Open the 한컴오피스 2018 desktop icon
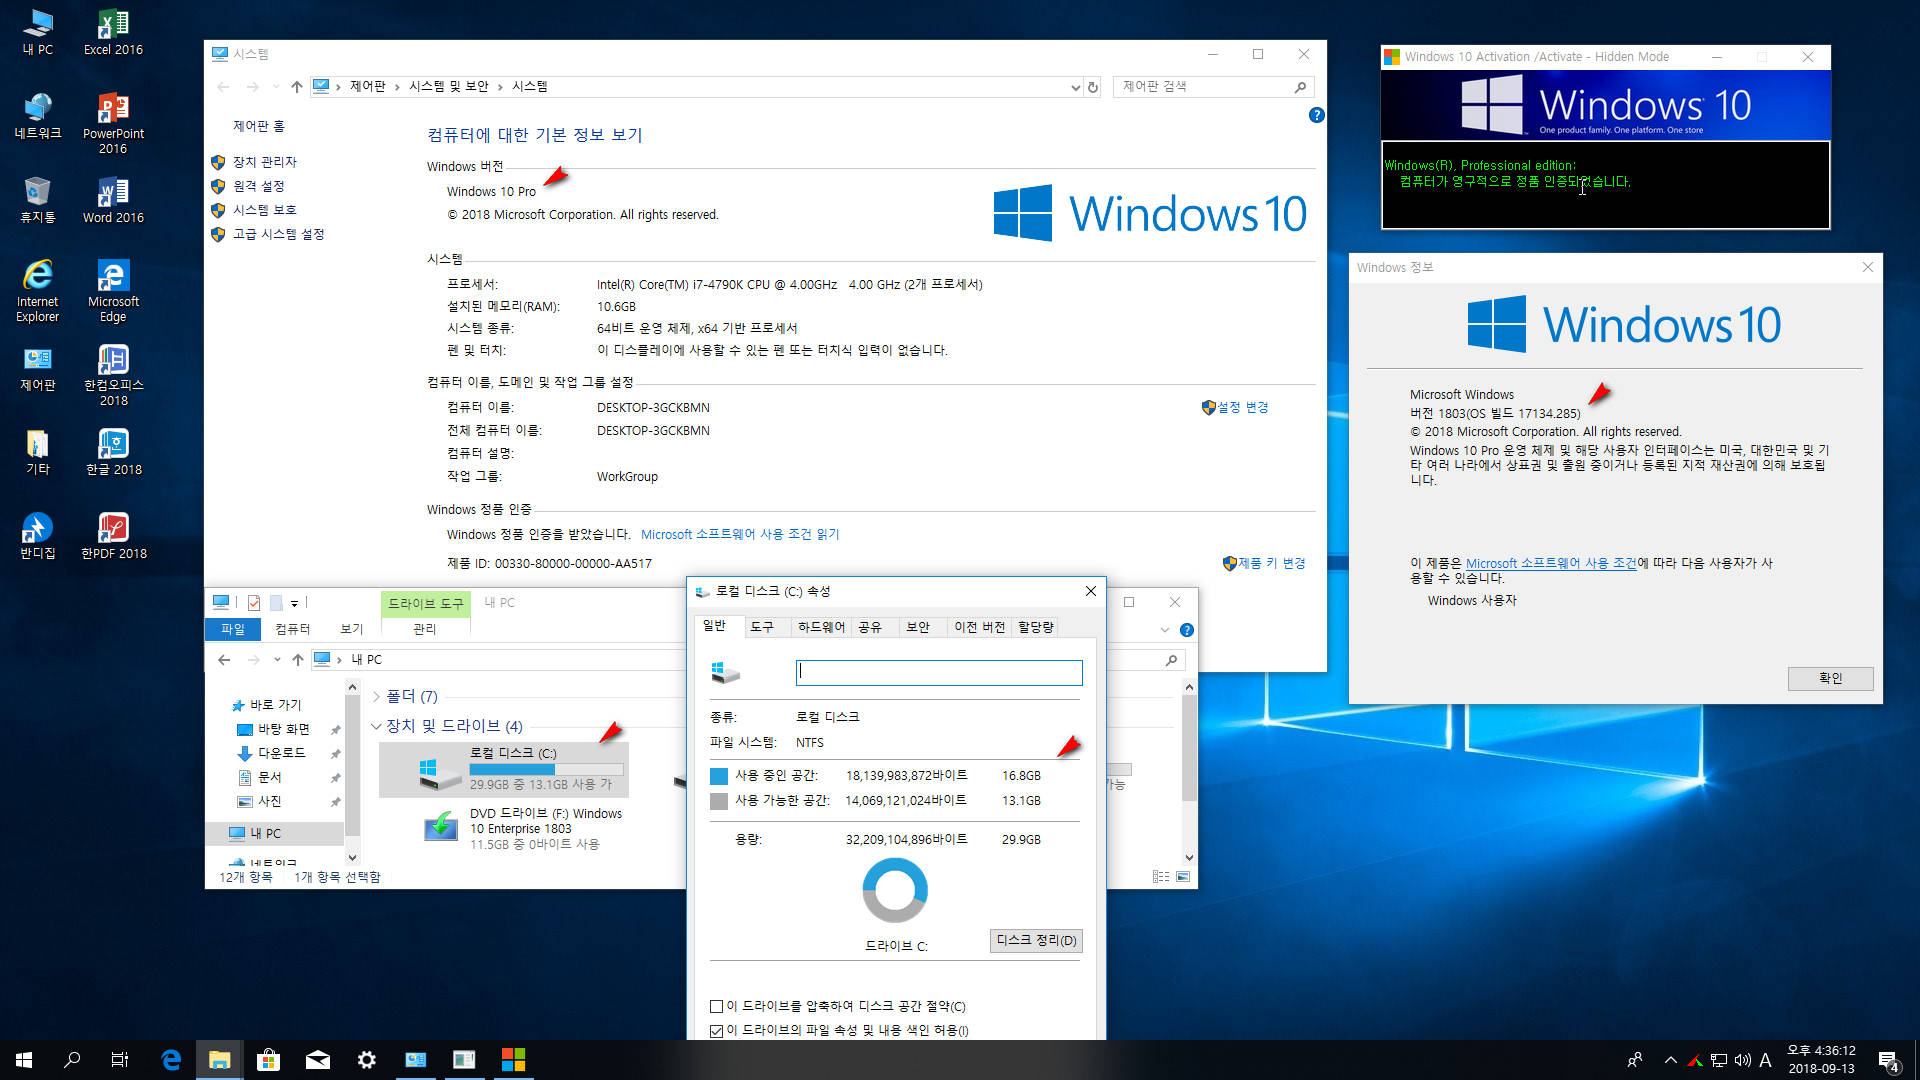This screenshot has height=1080, width=1920. tap(113, 375)
